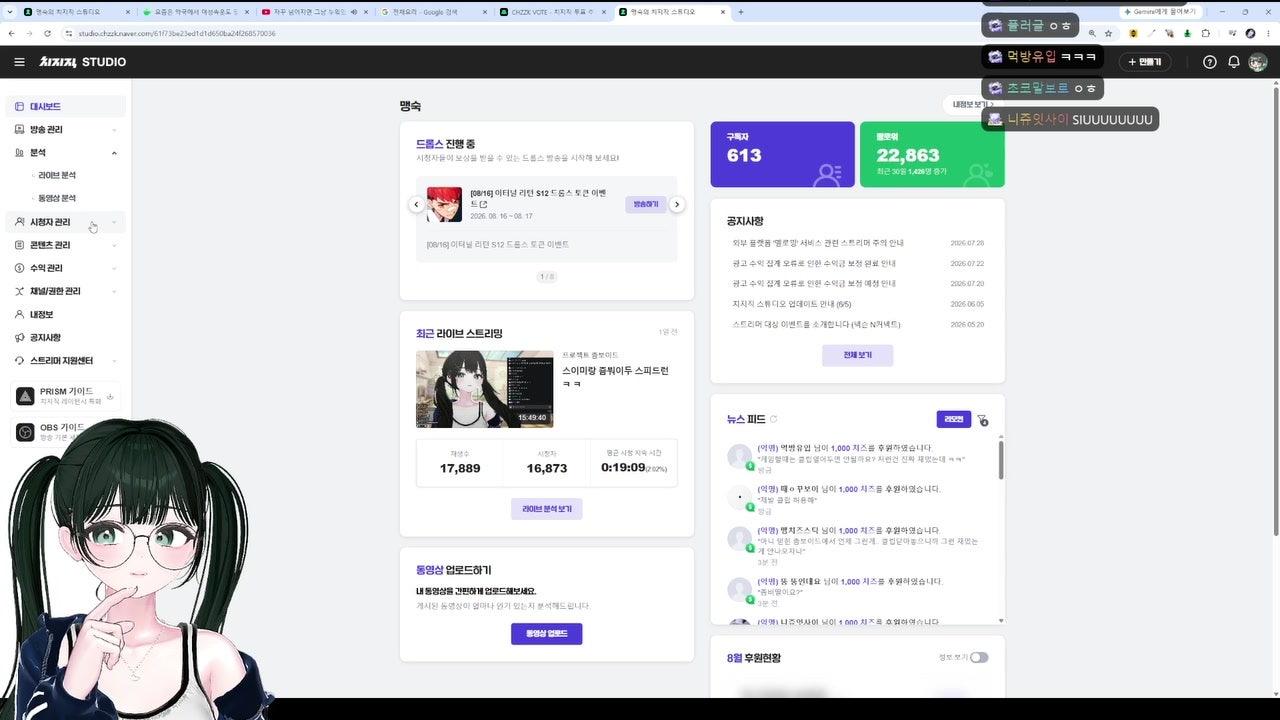Click the 만들기 create button
This screenshot has width=1280, height=720.
(1145, 62)
